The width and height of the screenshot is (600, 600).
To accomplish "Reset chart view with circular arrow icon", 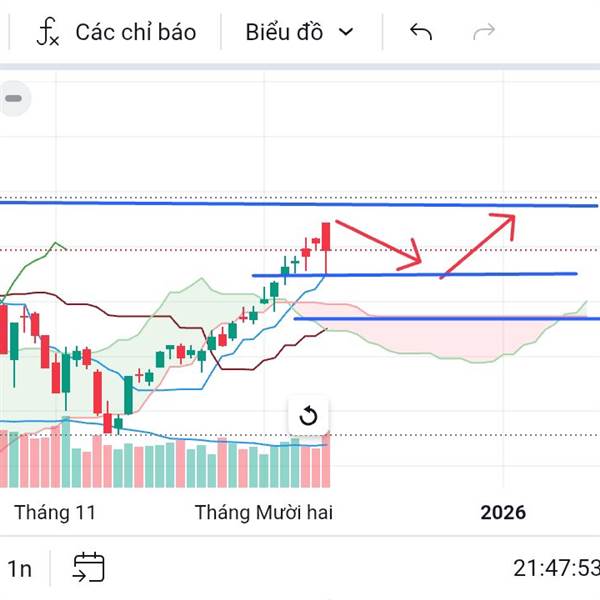I will (308, 416).
